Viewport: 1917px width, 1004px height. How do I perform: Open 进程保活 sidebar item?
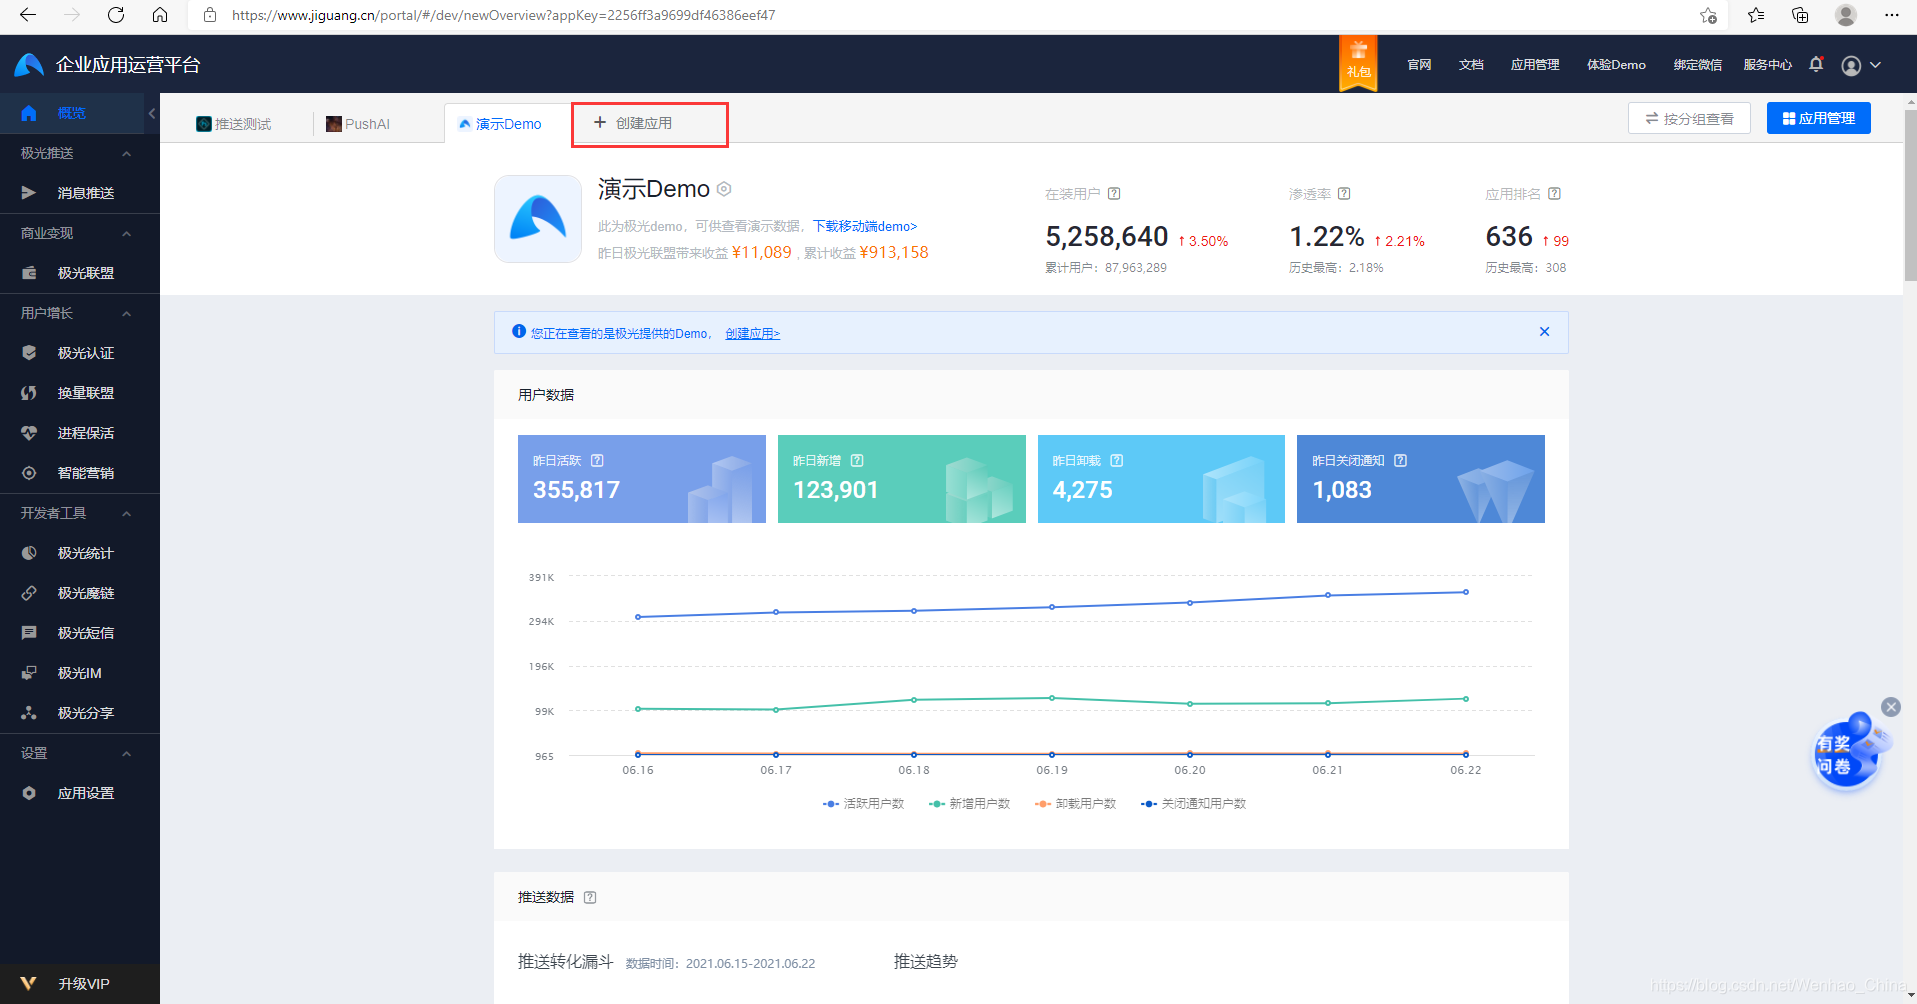[x=80, y=433]
